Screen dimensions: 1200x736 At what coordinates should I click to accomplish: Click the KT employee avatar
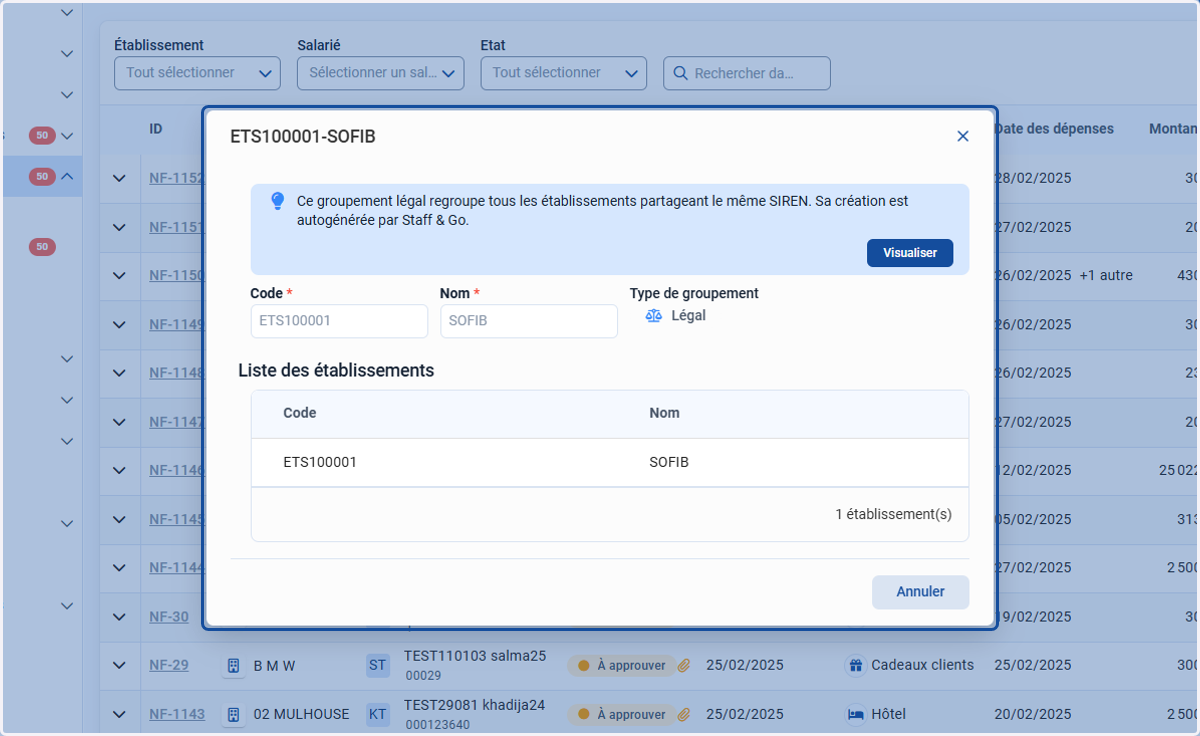(378, 714)
